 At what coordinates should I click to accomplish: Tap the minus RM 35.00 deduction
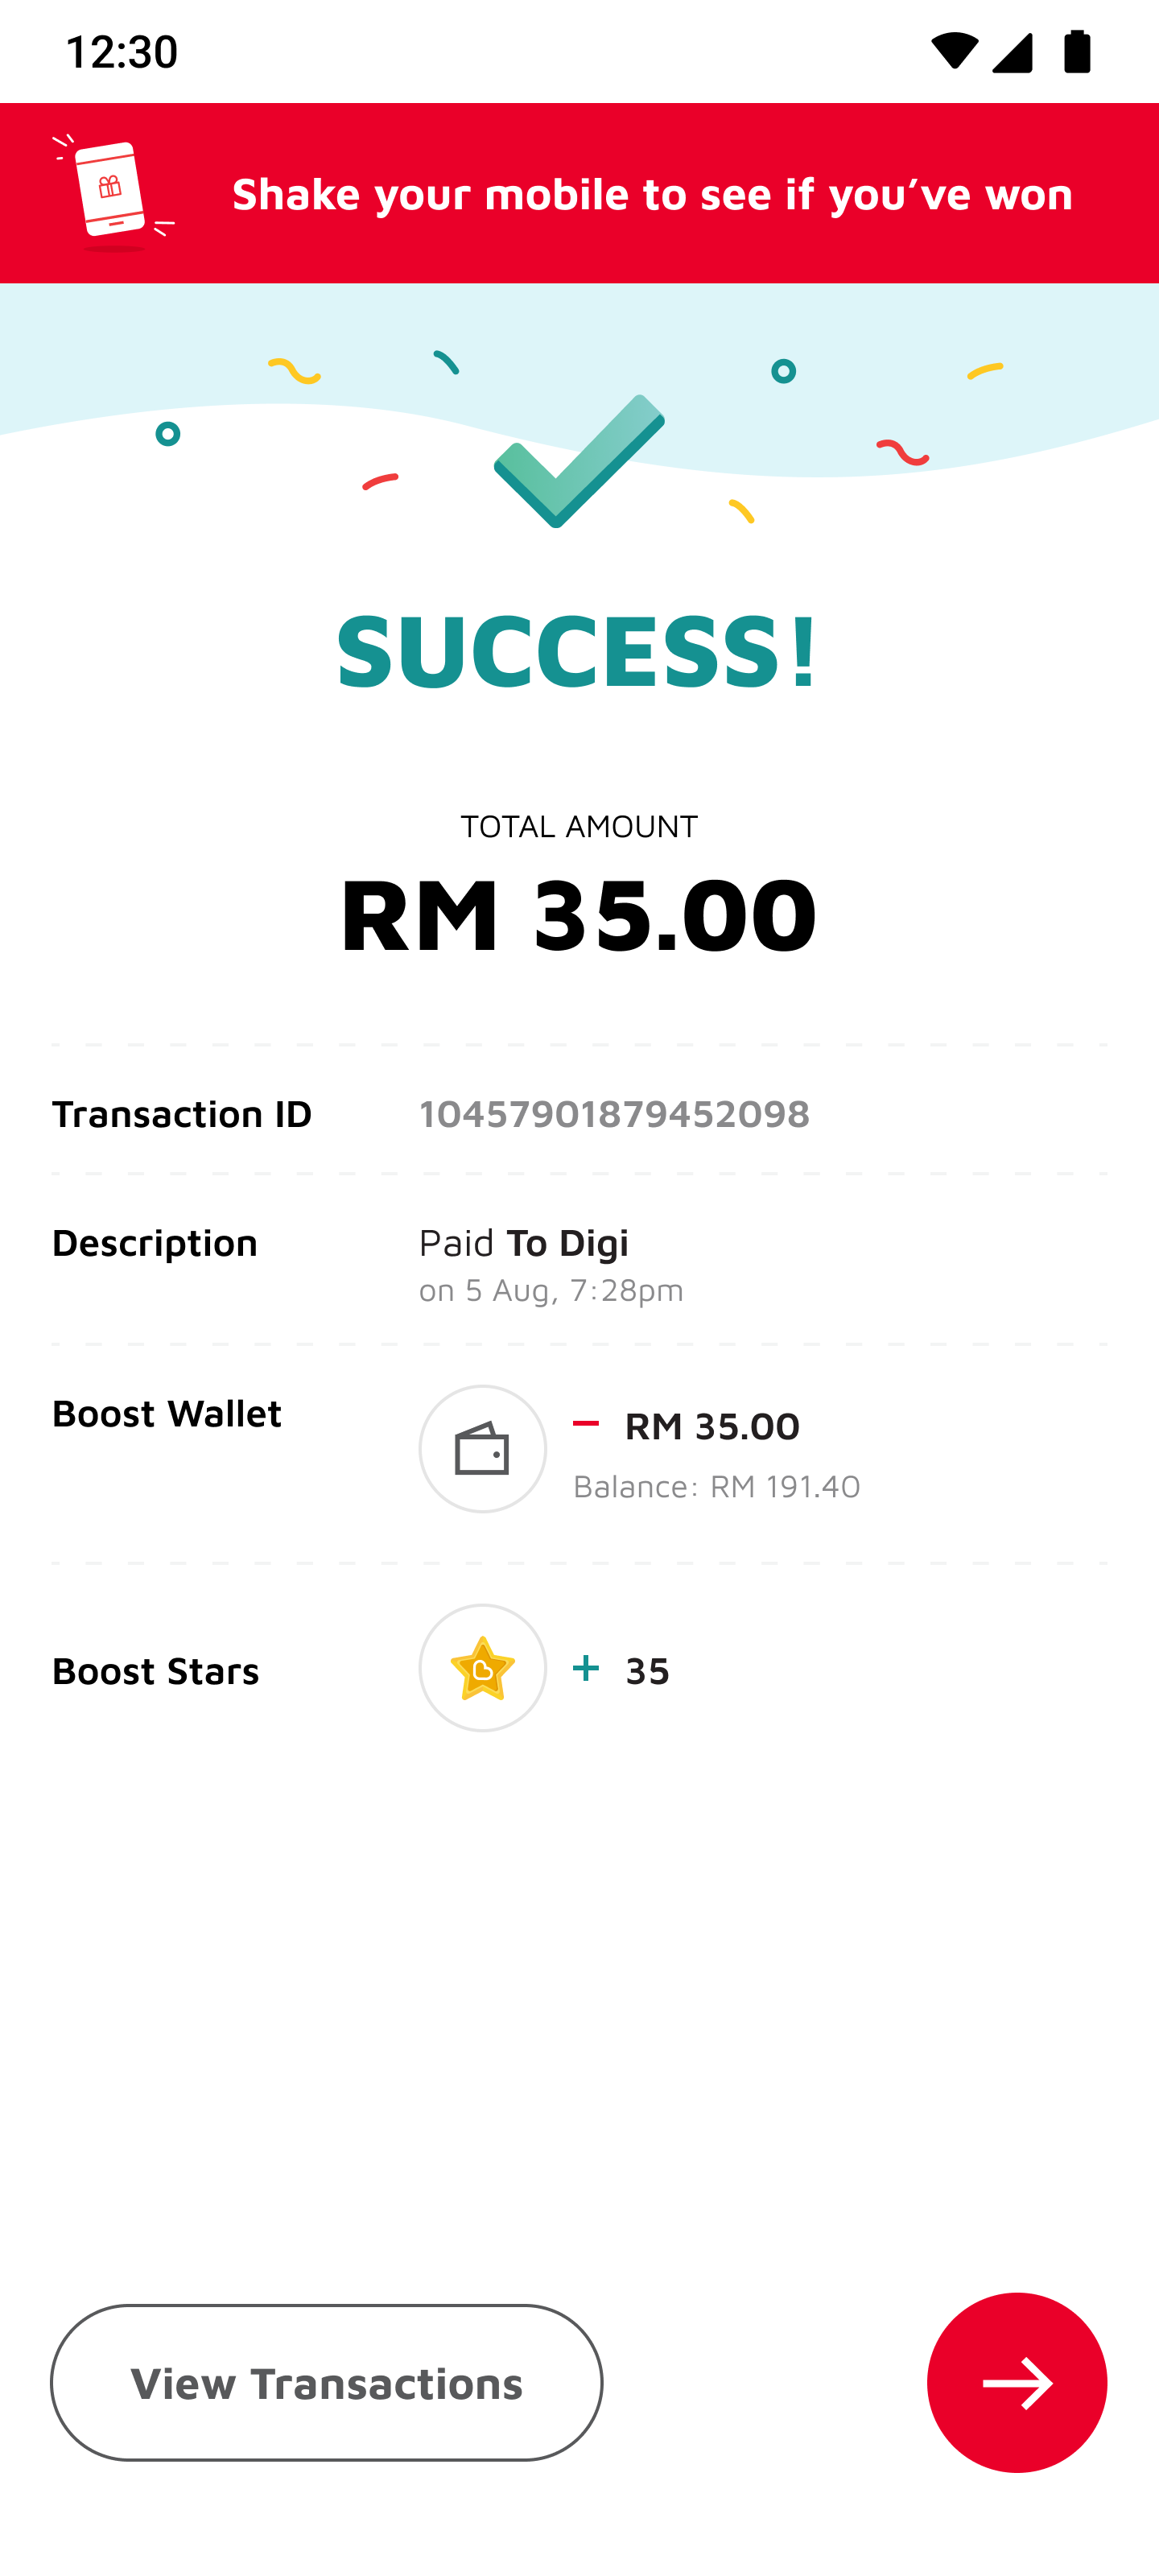click(x=686, y=1426)
